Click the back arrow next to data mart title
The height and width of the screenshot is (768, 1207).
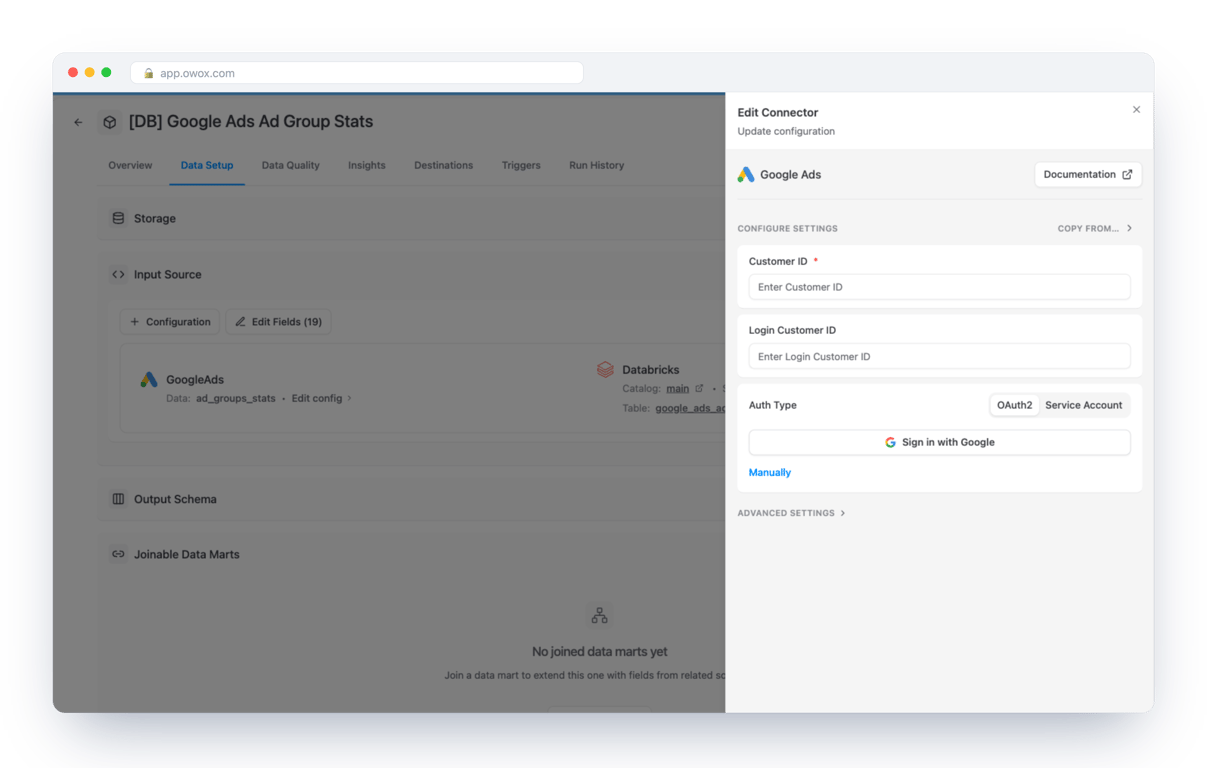tap(78, 122)
